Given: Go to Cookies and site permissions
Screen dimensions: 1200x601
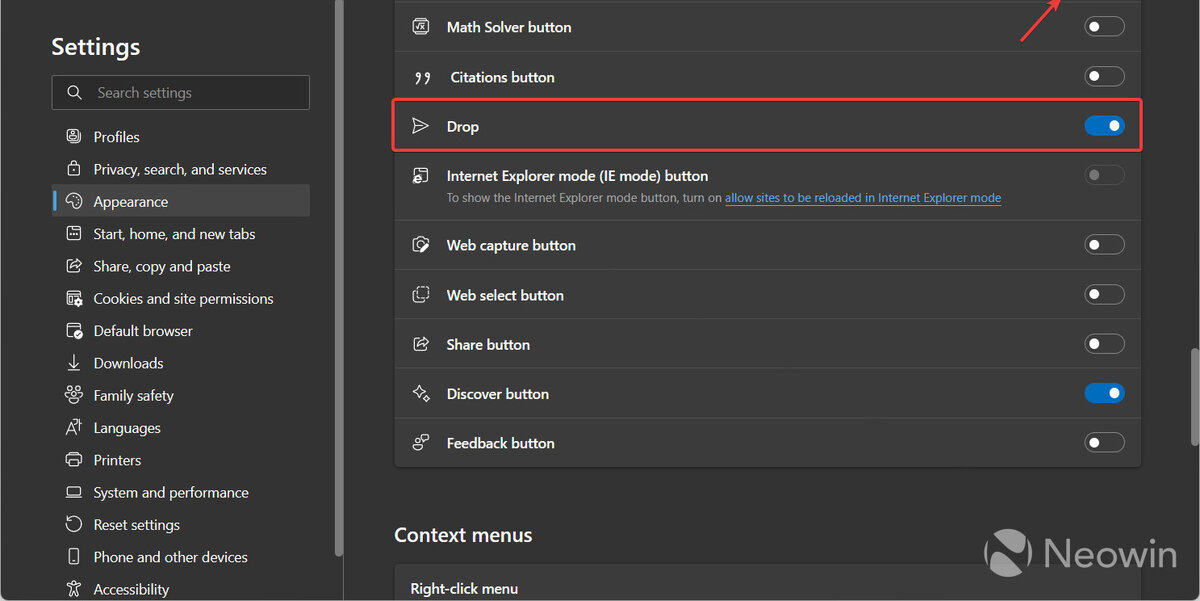Looking at the screenshot, I should [183, 298].
